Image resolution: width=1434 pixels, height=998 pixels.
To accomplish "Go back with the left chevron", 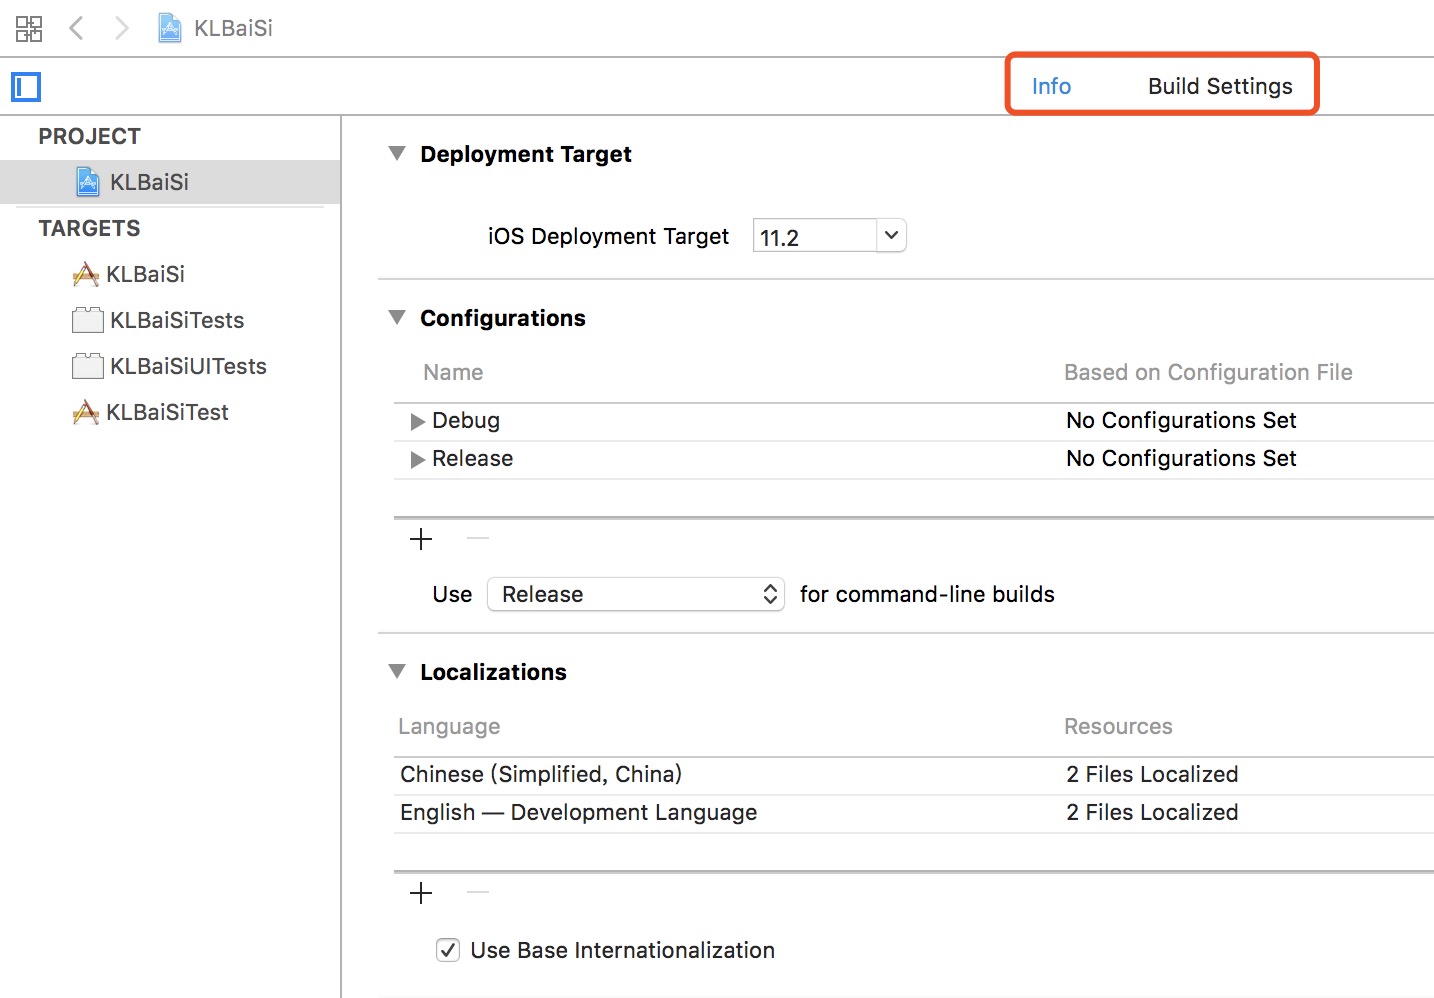I will click(76, 28).
